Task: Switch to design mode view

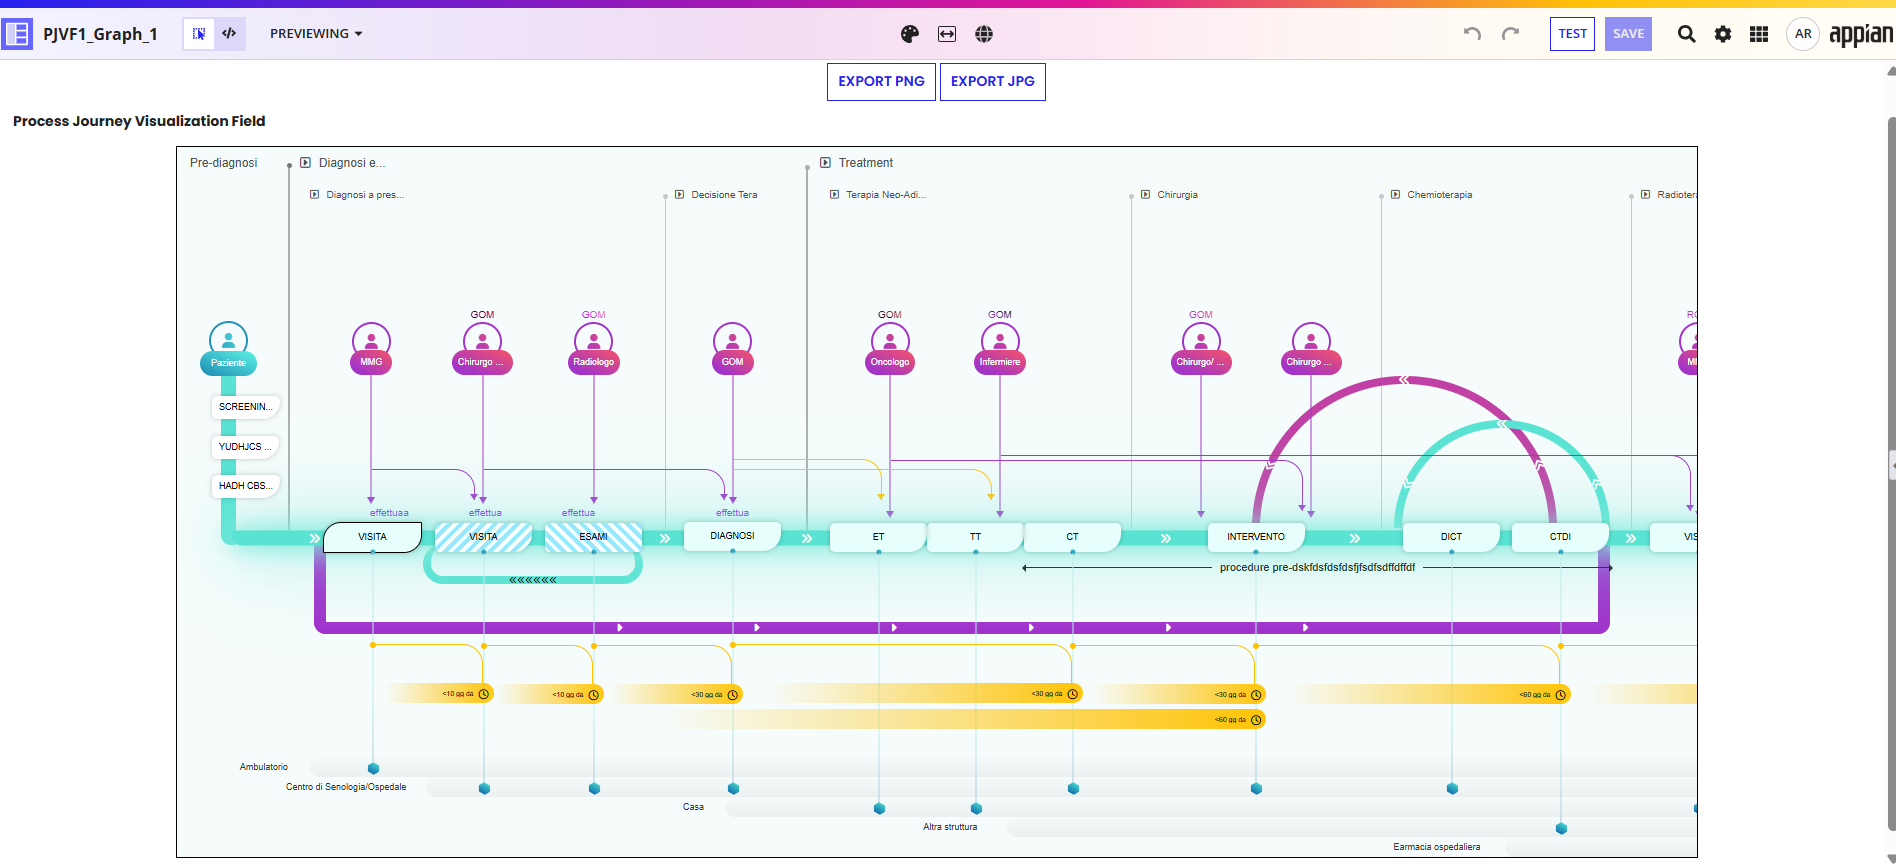Action: click(199, 34)
